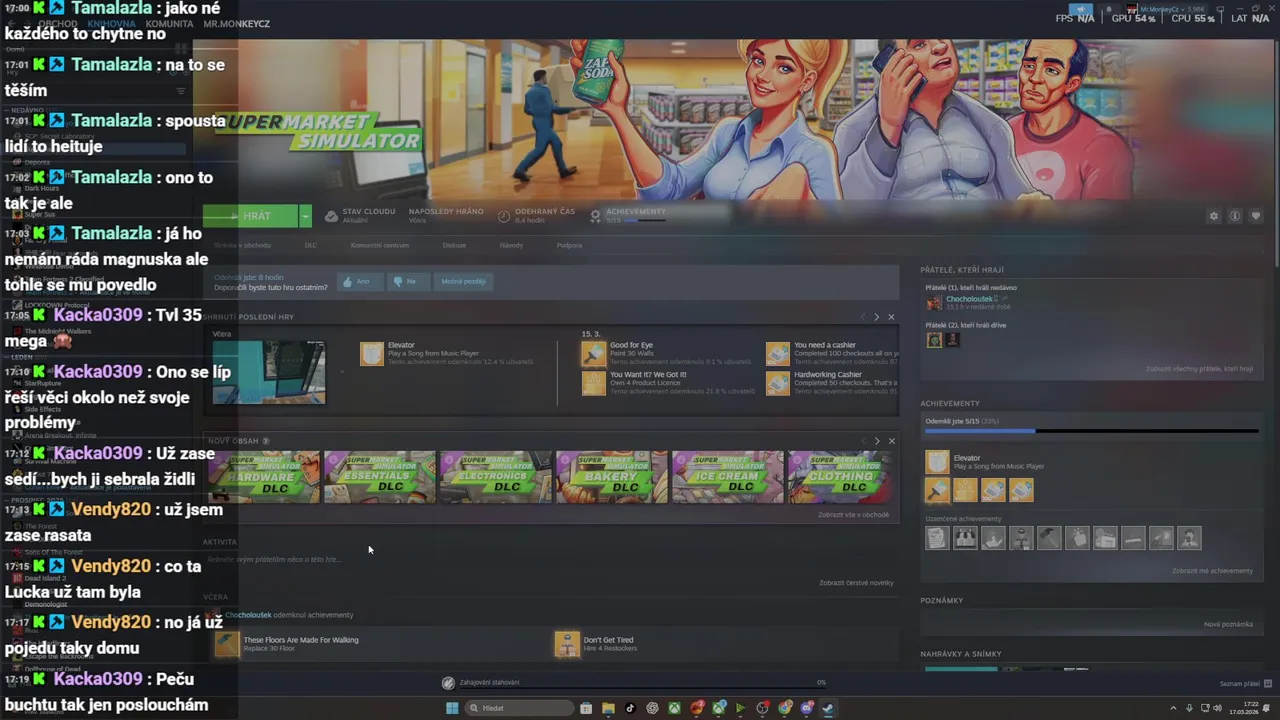Click volume speaker icon in tray

[1217, 708]
